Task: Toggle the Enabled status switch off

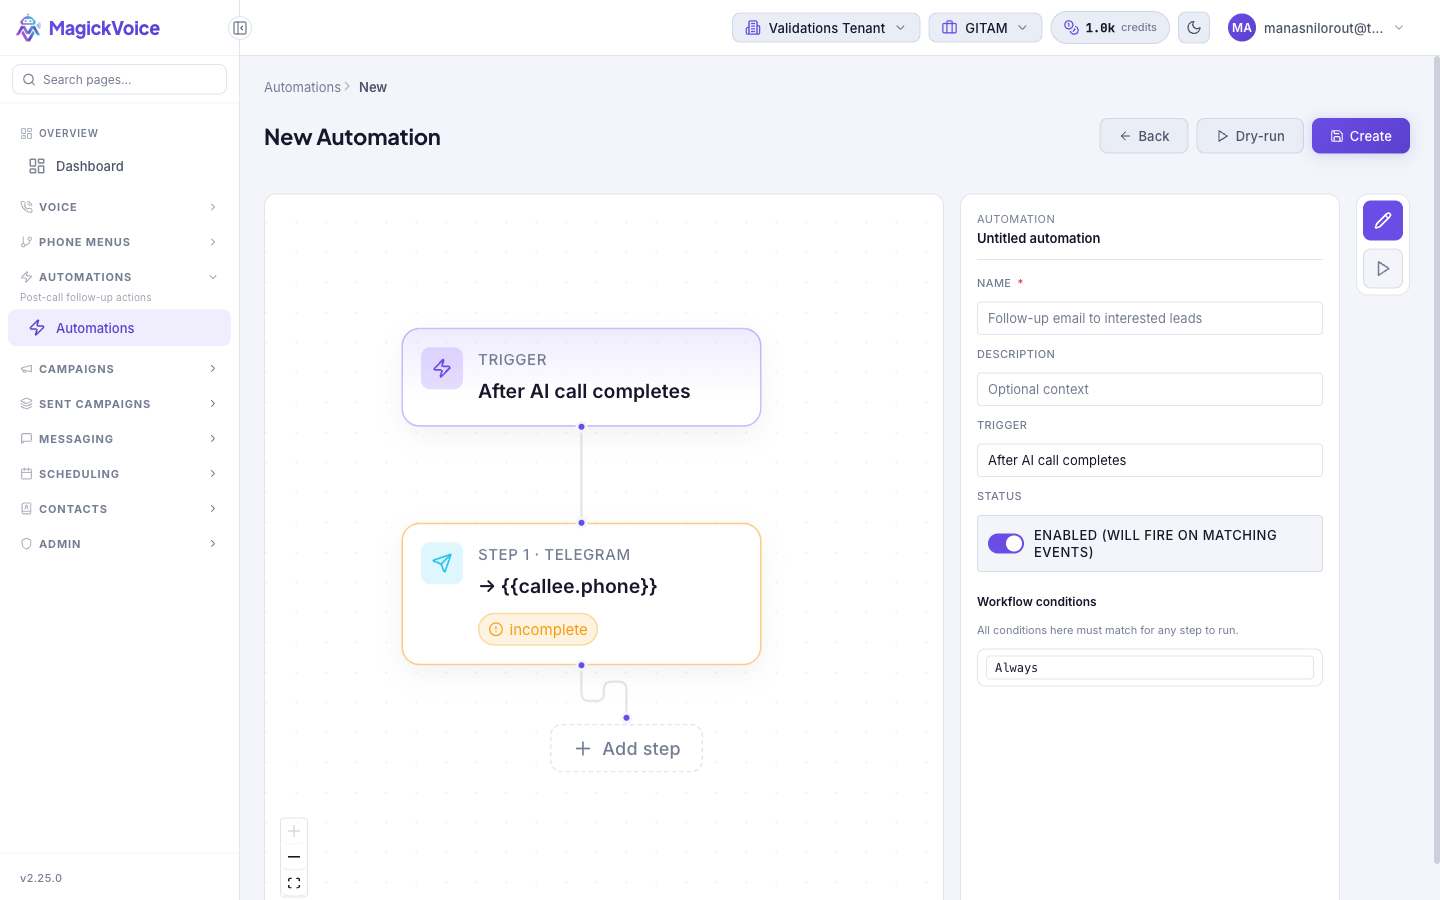Action: click(1006, 543)
